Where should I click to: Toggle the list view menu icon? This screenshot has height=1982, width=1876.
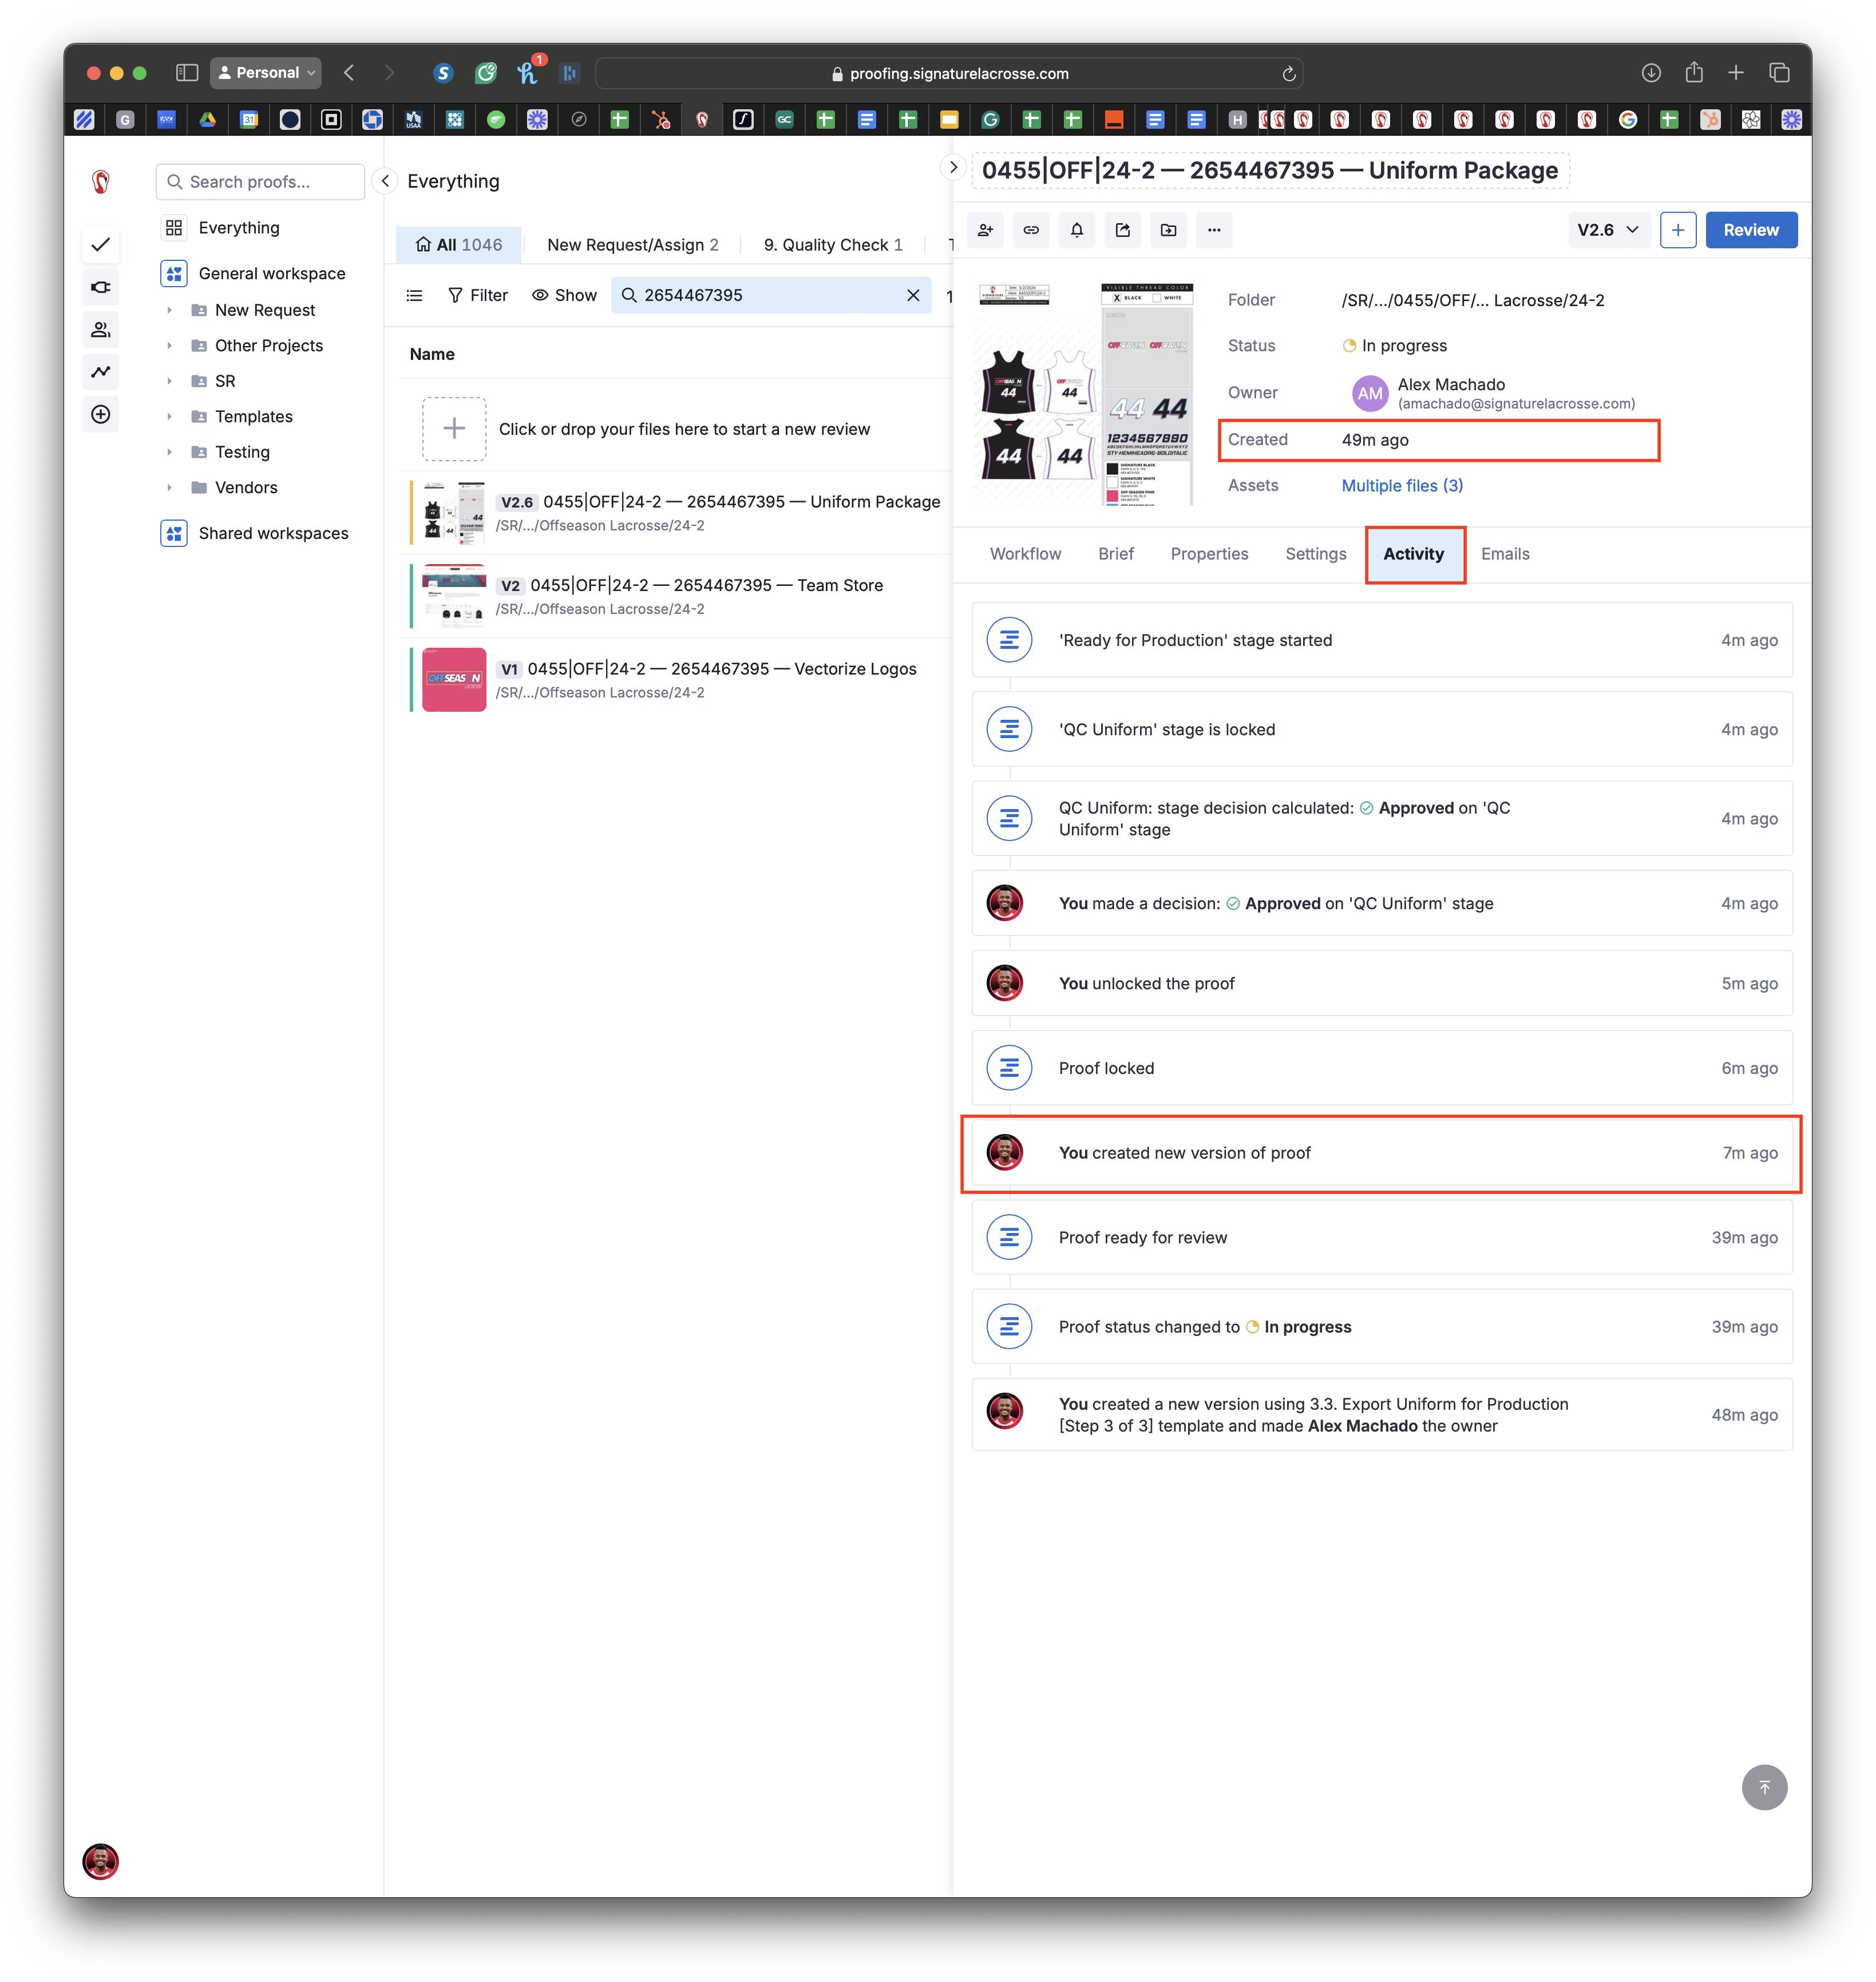pos(414,295)
